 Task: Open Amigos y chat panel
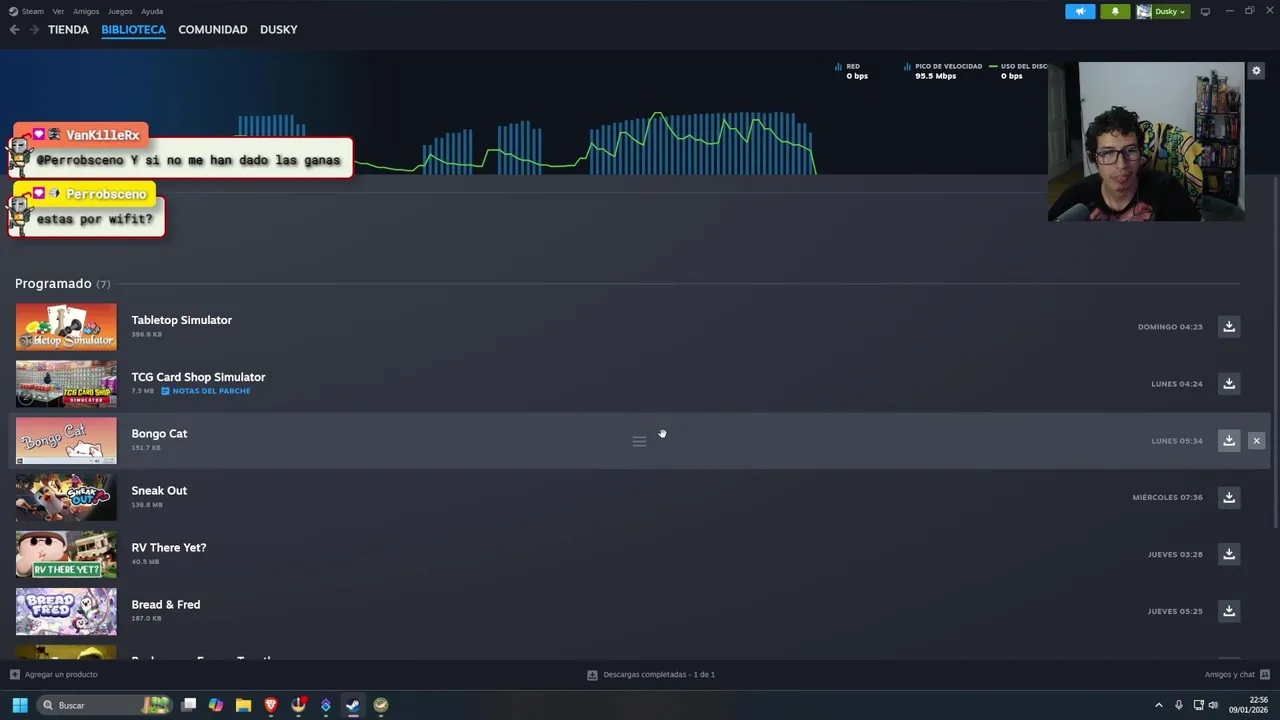1236,675
